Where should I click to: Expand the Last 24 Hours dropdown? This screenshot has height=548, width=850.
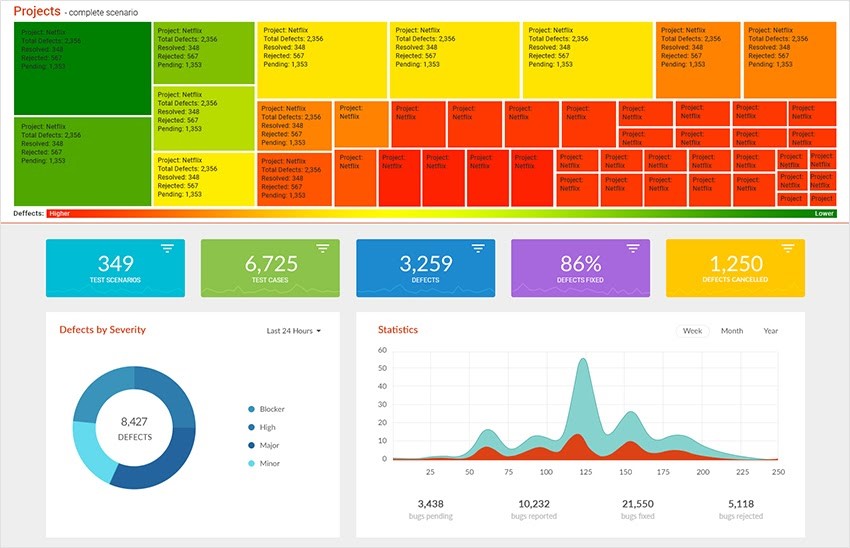pyautogui.click(x=293, y=331)
